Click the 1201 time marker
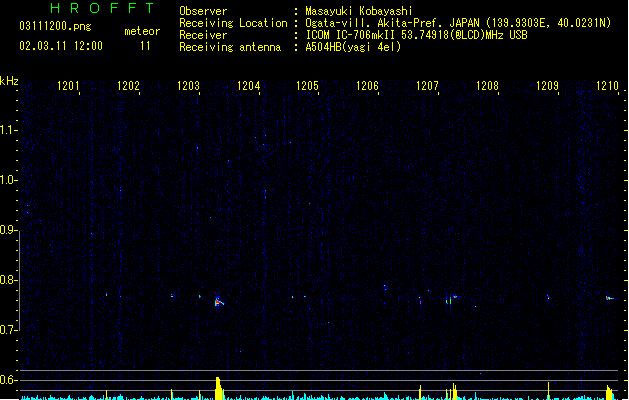Viewport: 629px width, 400px height. [x=68, y=86]
